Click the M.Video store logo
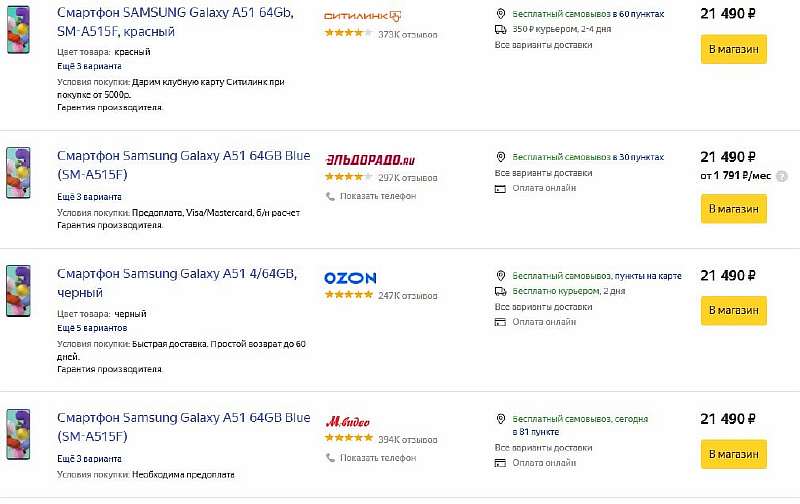The height and width of the screenshot is (504, 800). 348,421
